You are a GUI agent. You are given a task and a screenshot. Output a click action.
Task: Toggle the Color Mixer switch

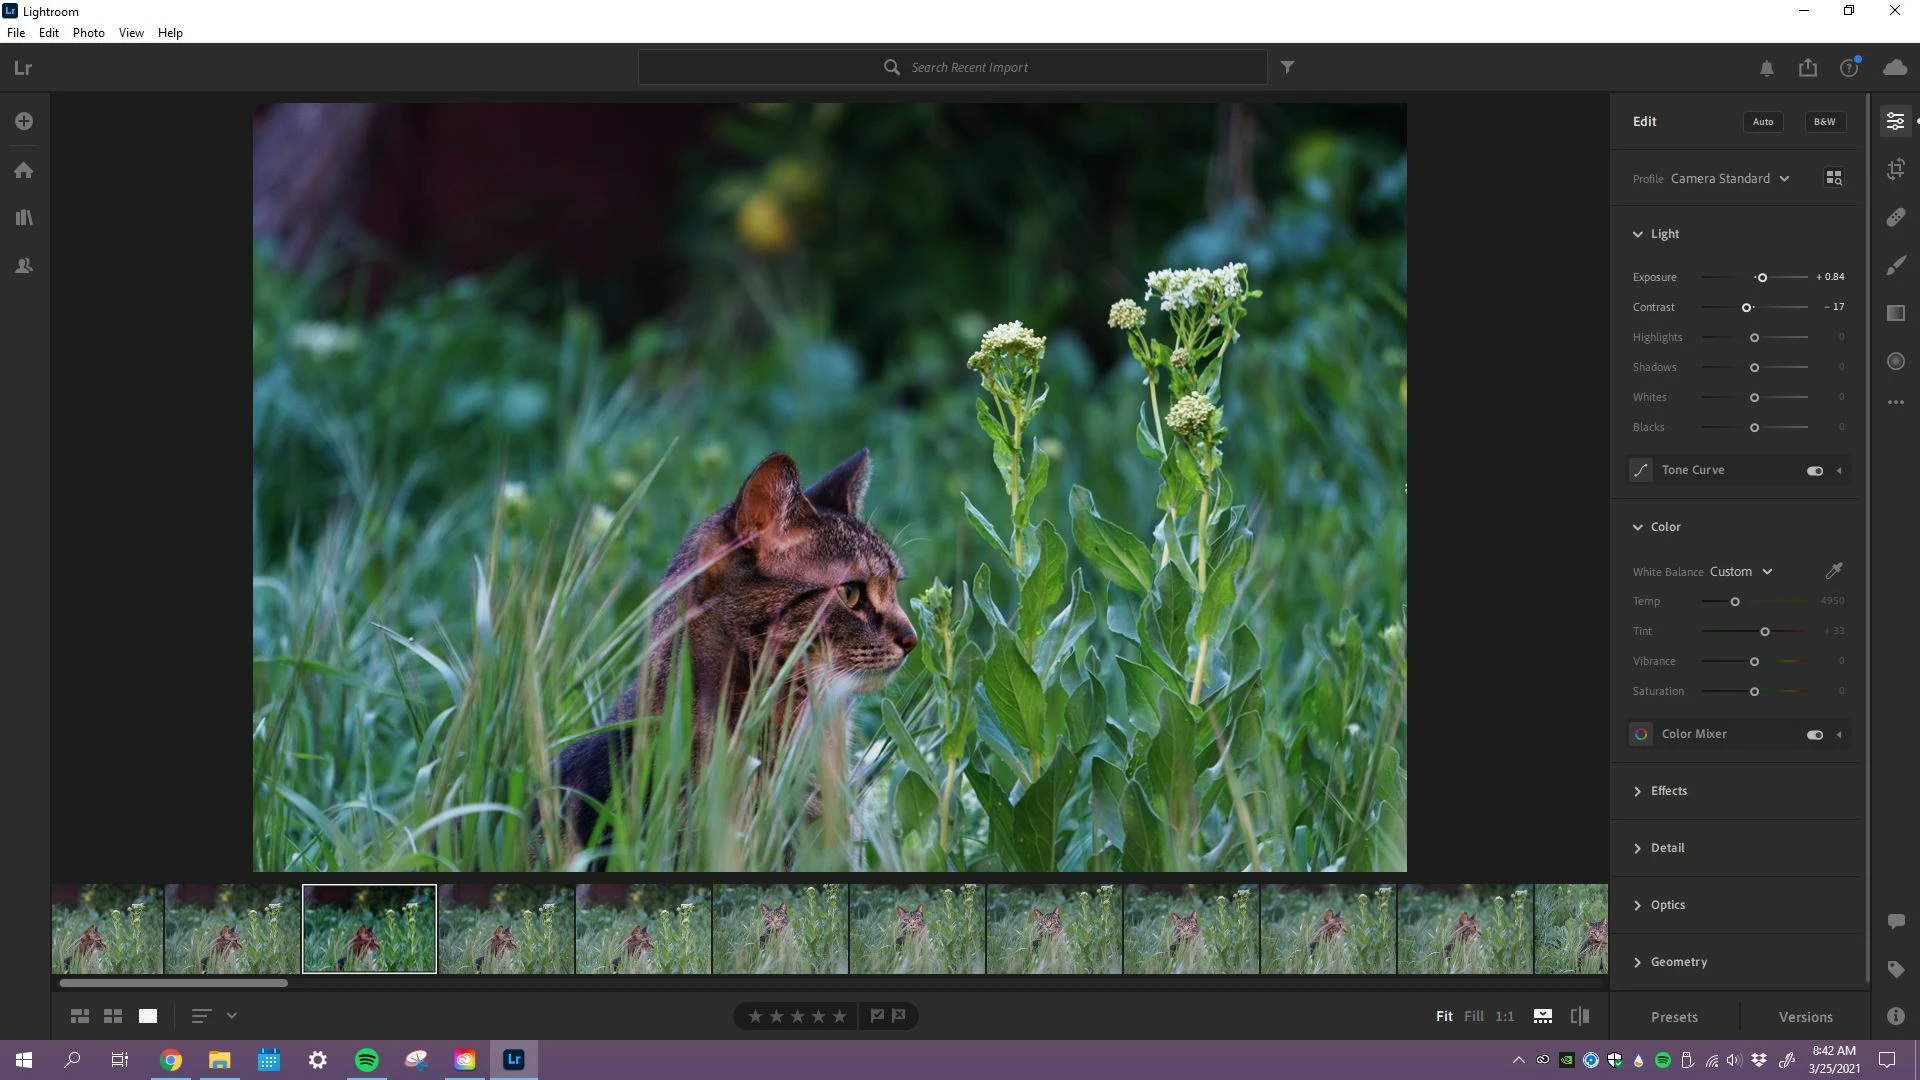tap(1814, 734)
